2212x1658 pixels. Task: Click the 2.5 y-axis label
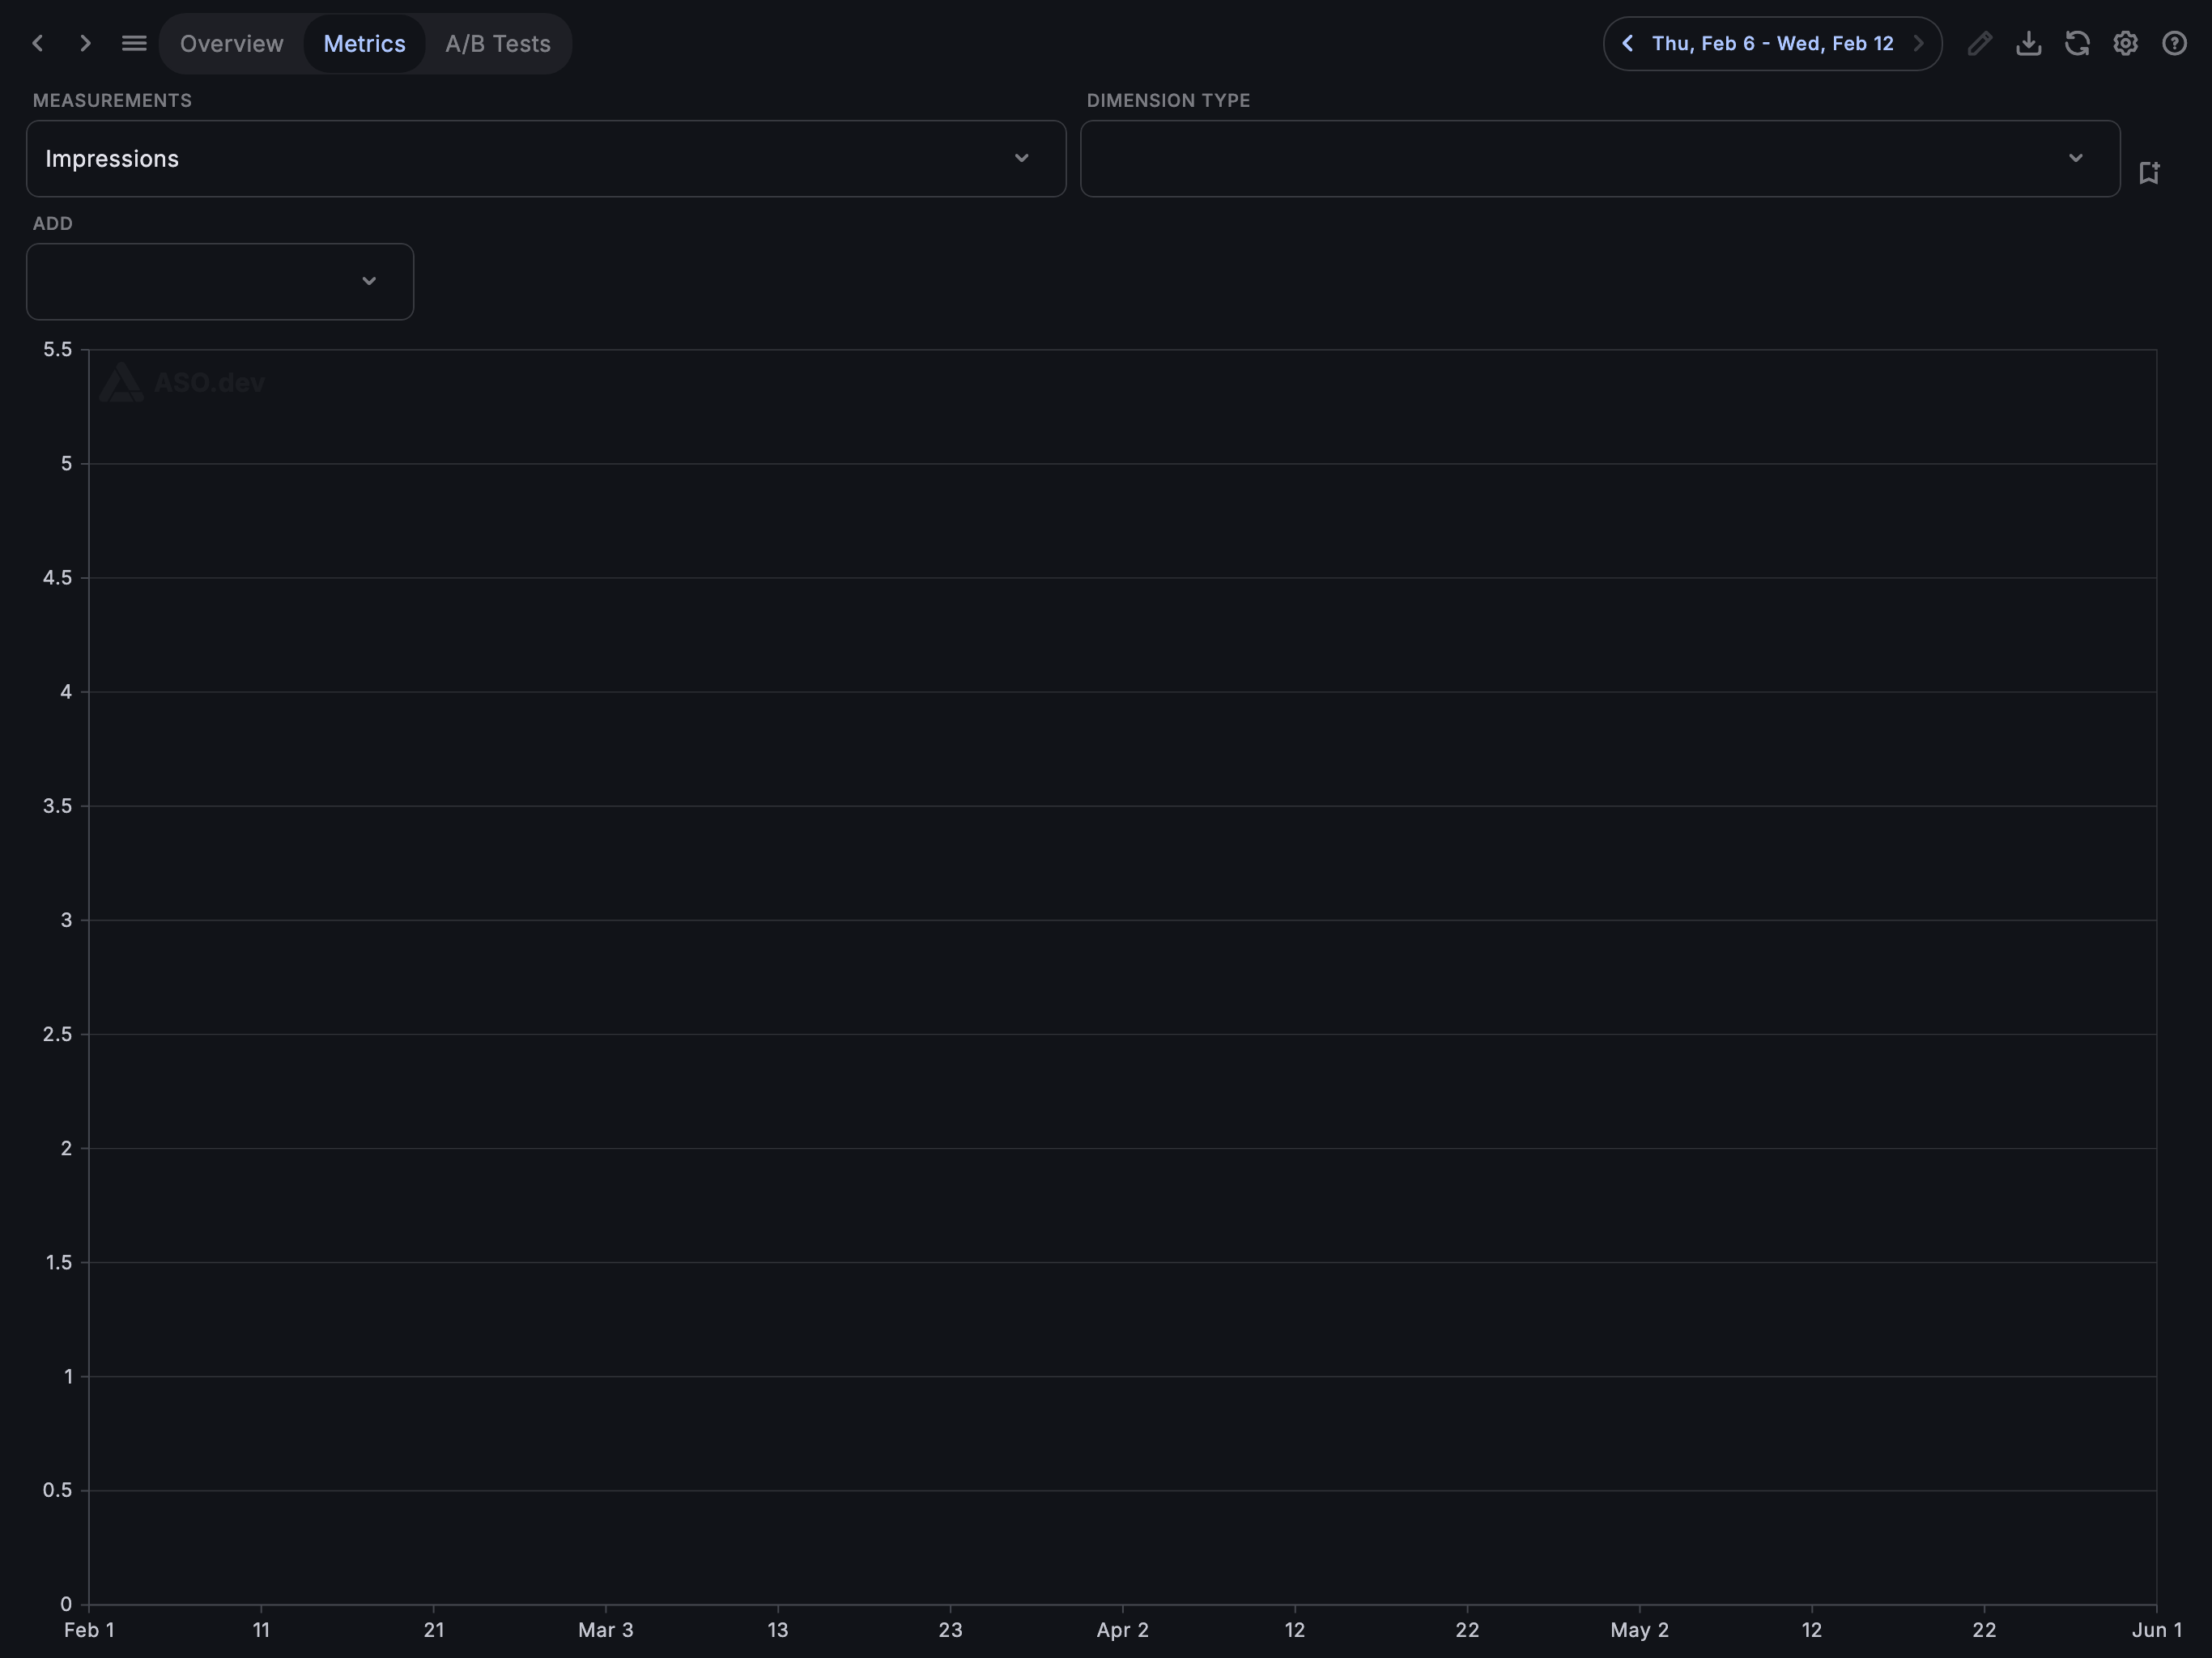click(x=57, y=1034)
